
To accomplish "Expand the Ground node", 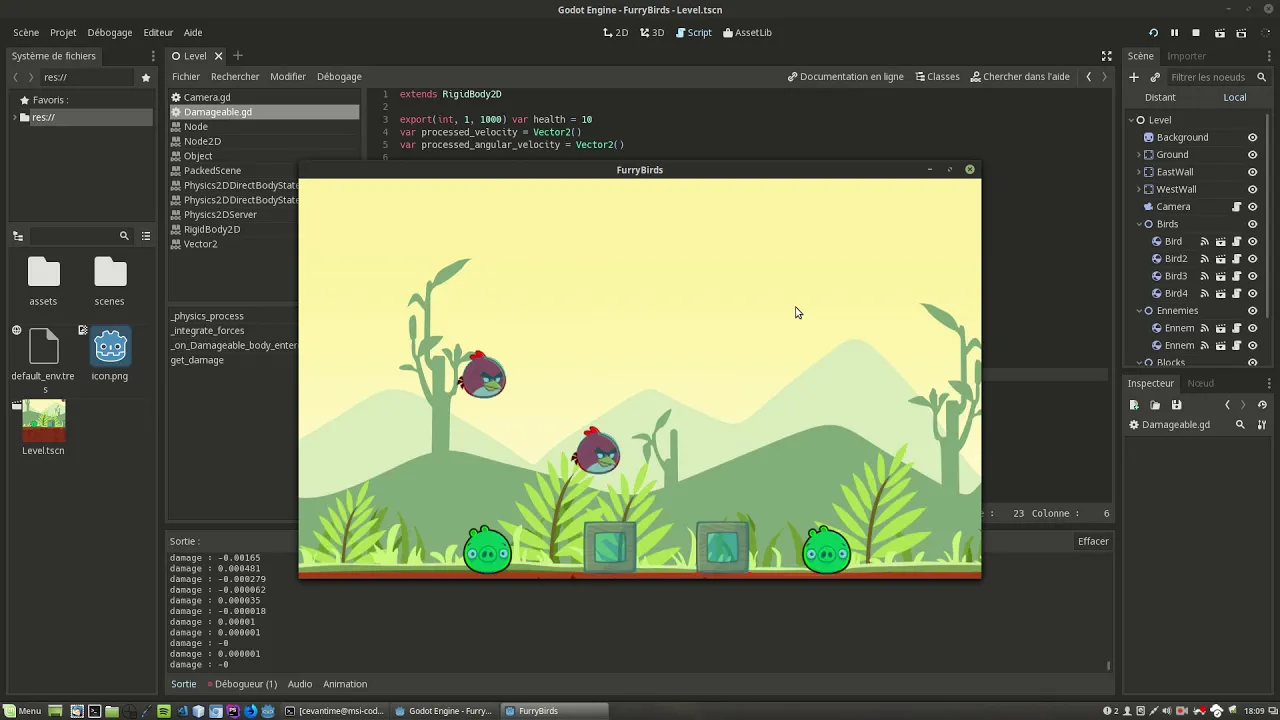I will click(1139, 155).
